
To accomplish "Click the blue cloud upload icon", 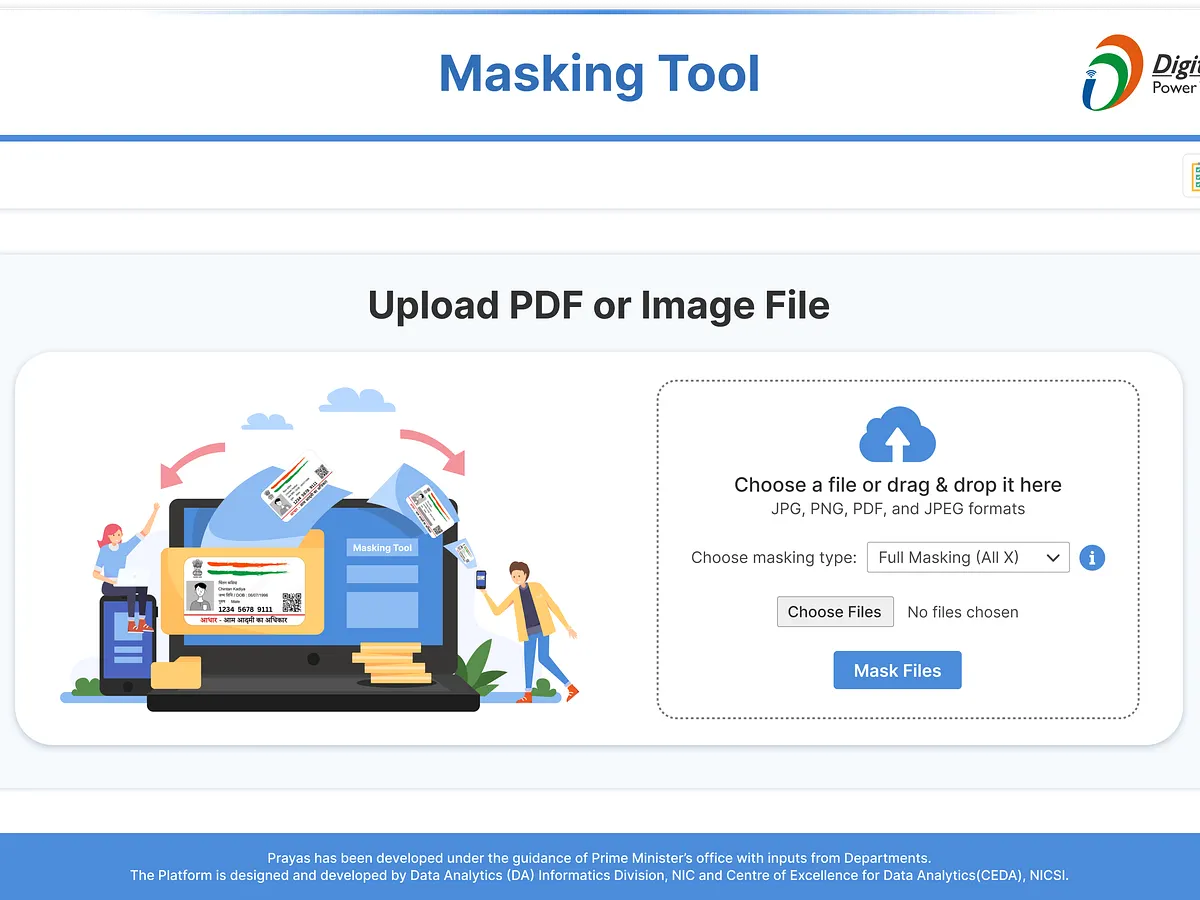I will (x=897, y=435).
